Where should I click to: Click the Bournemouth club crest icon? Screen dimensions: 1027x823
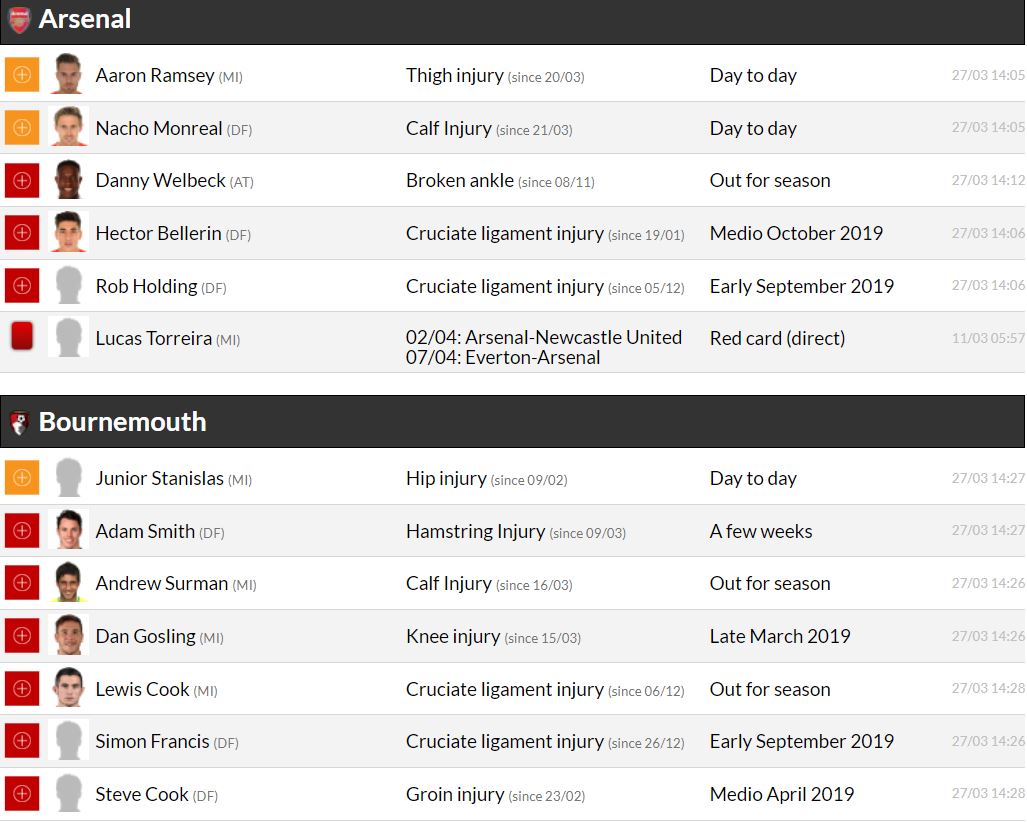click(19, 422)
